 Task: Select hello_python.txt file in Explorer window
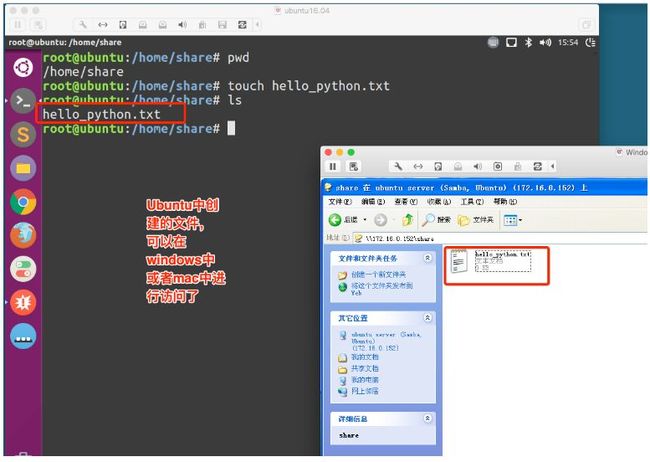[491, 261]
